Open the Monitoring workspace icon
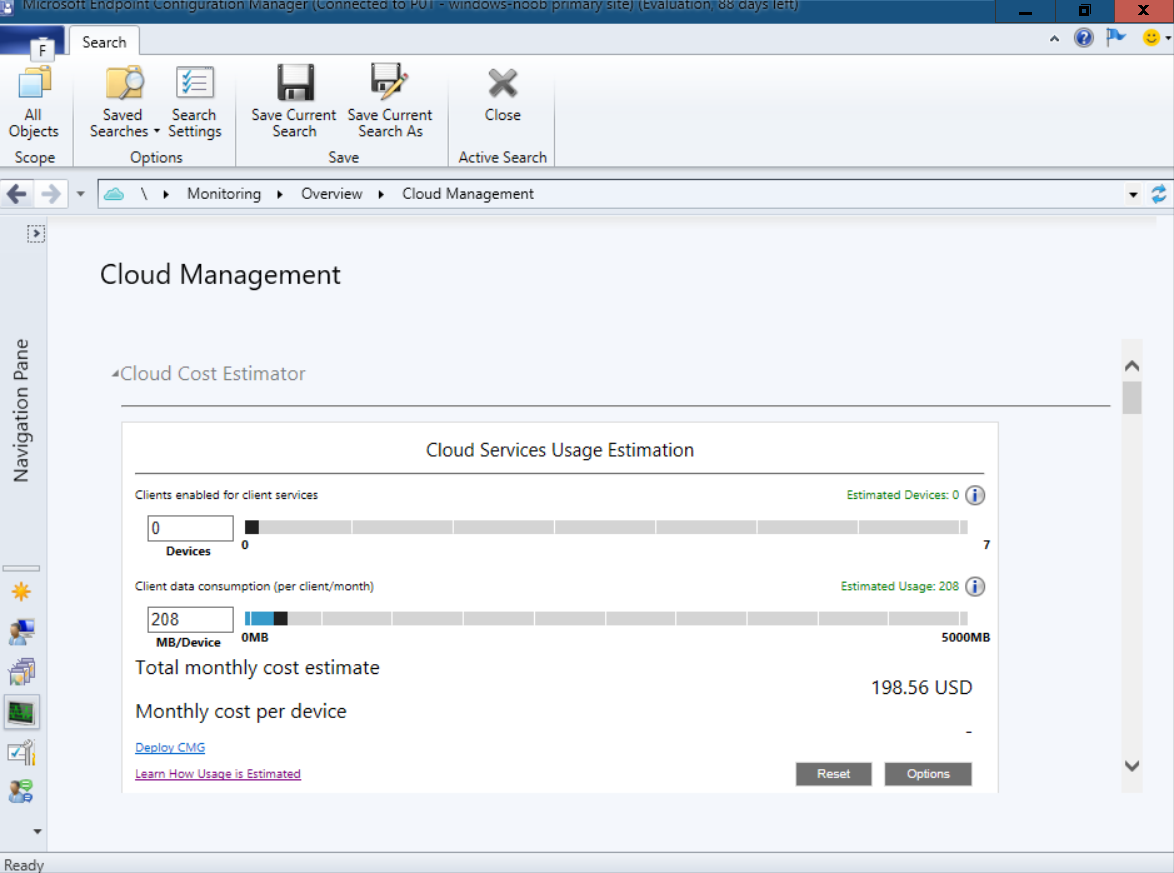 pyautogui.click(x=22, y=713)
